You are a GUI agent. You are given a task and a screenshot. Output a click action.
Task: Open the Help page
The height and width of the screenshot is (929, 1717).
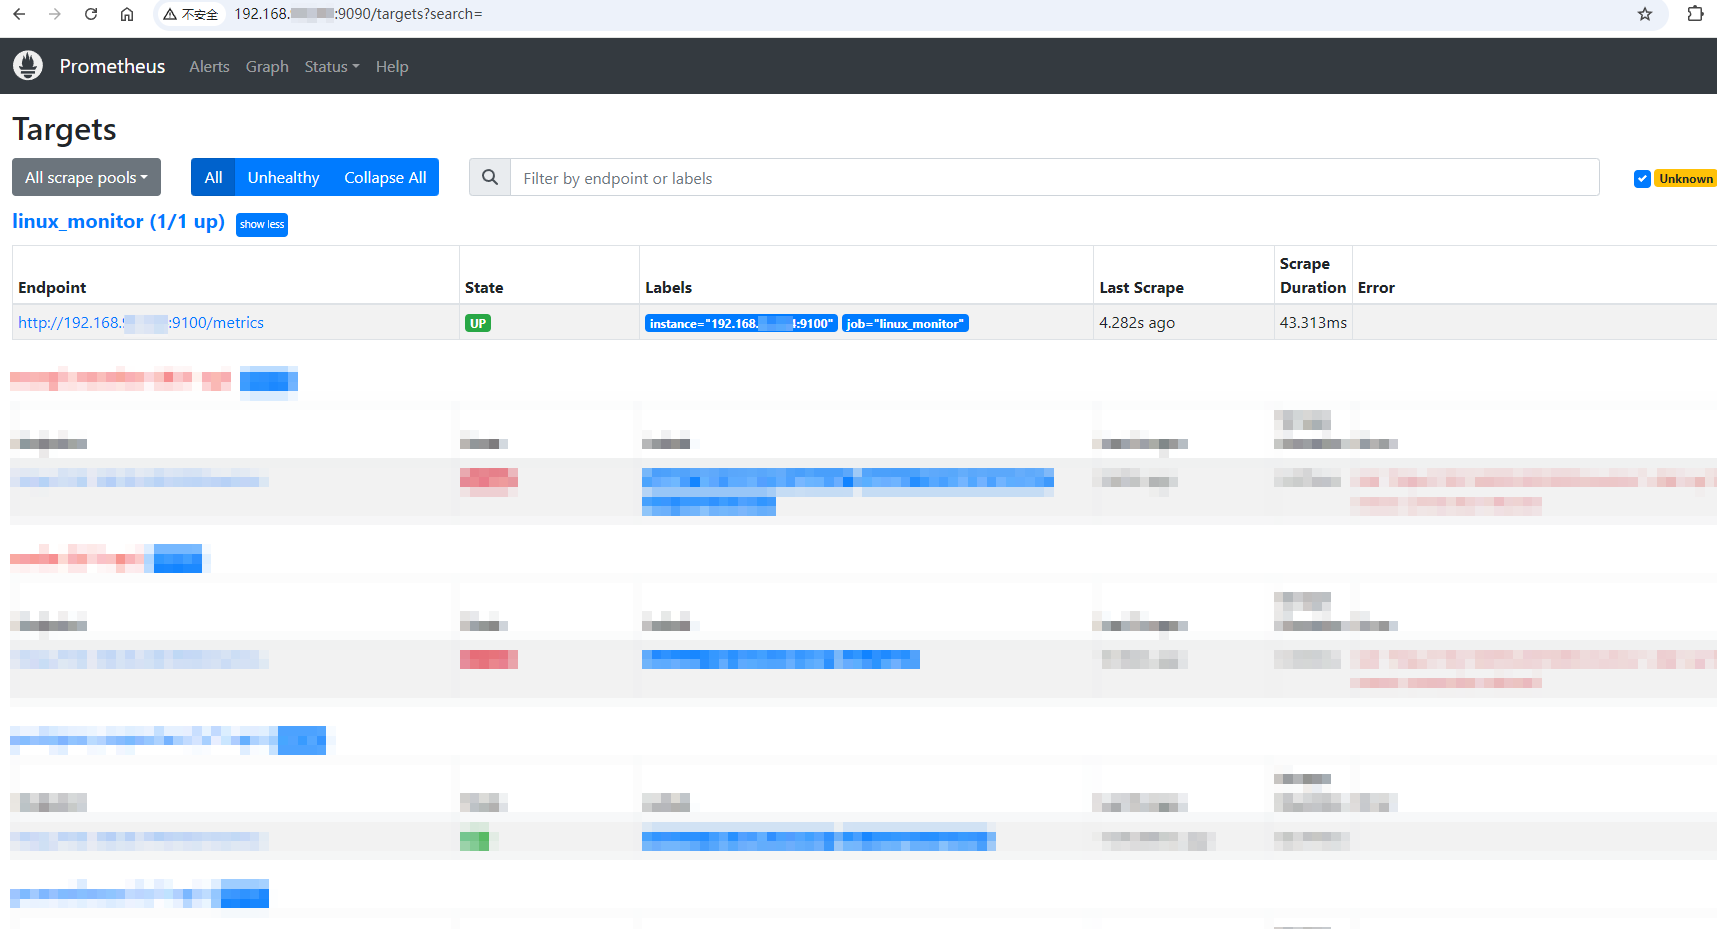[x=392, y=66]
